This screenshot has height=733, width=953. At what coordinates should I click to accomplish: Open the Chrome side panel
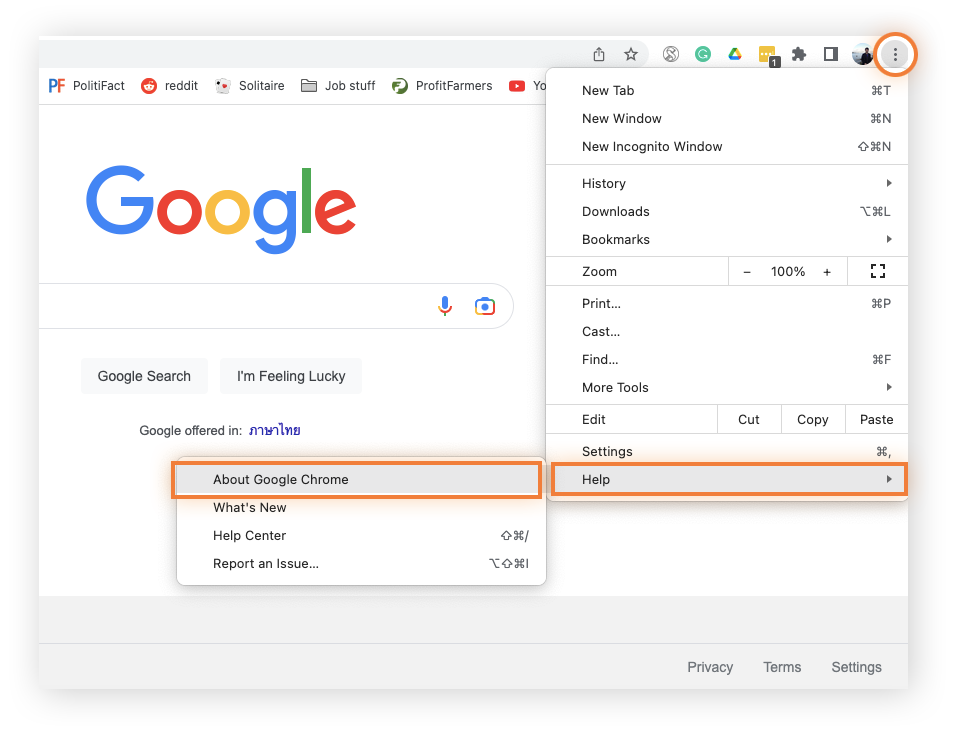pyautogui.click(x=830, y=54)
